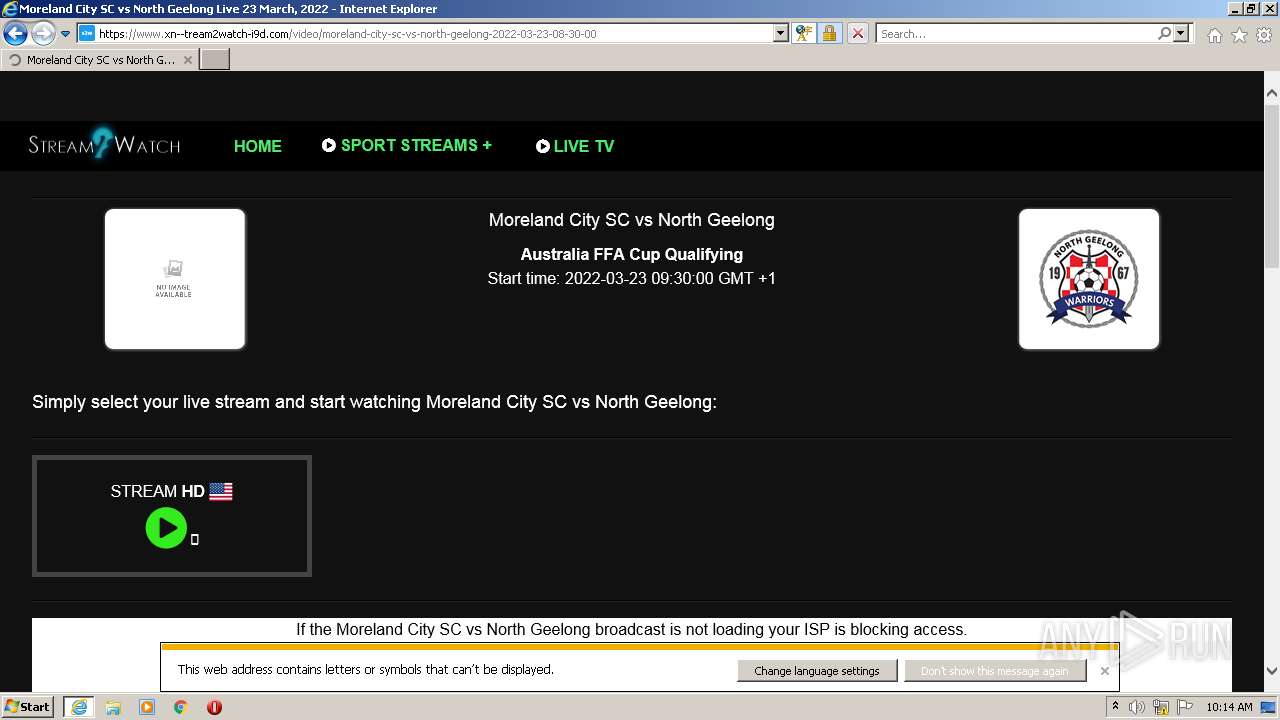This screenshot has height=720, width=1280.
Task: Click the Simply select your live stream text
Action: click(374, 402)
